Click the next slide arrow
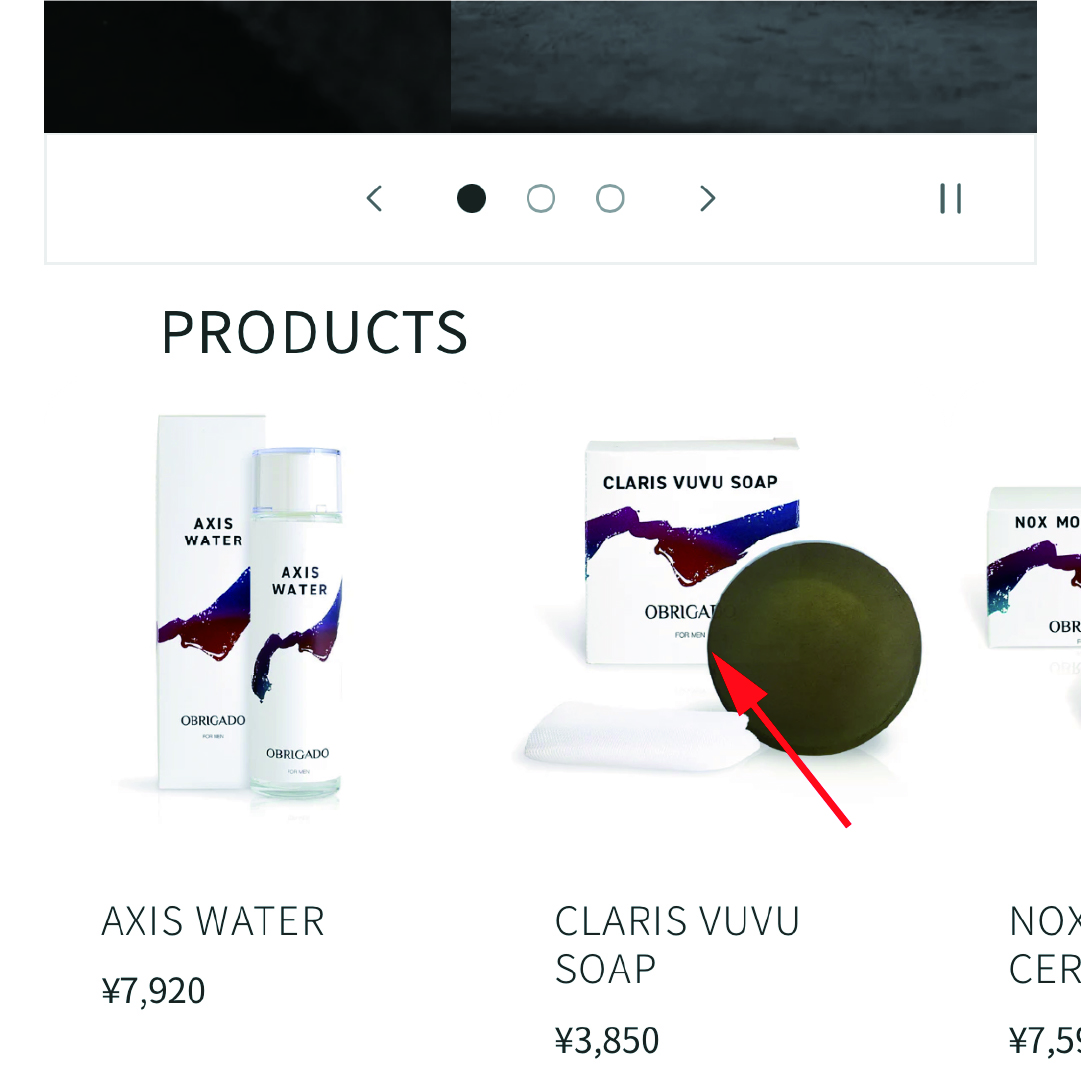The height and width of the screenshot is (1081, 1081). tap(707, 199)
